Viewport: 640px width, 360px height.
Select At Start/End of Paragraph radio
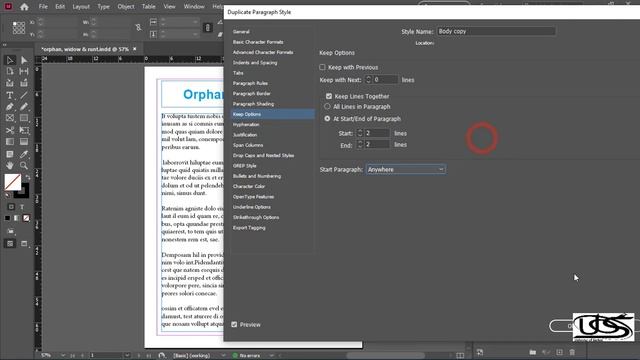[327, 119]
